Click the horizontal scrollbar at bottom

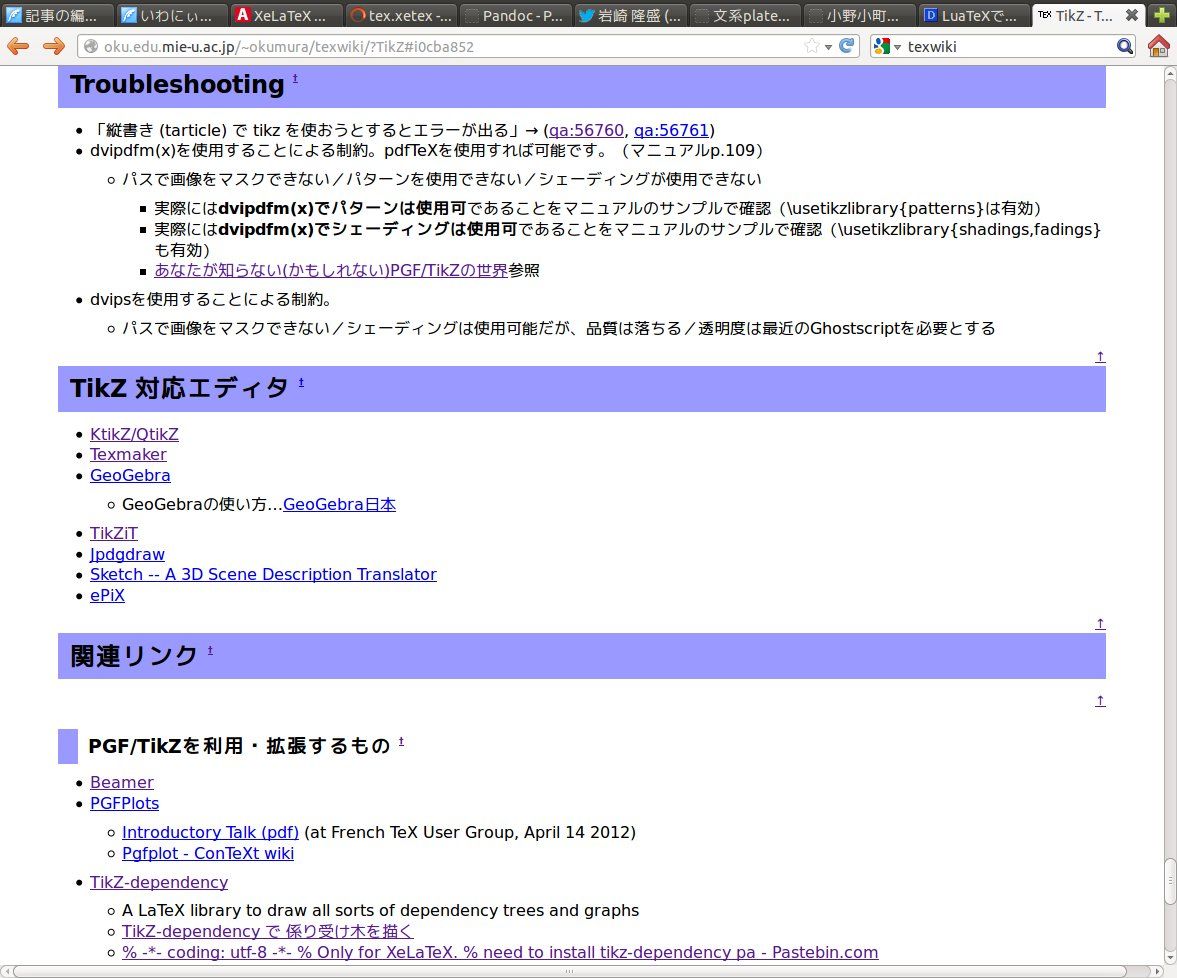[x=570, y=971]
